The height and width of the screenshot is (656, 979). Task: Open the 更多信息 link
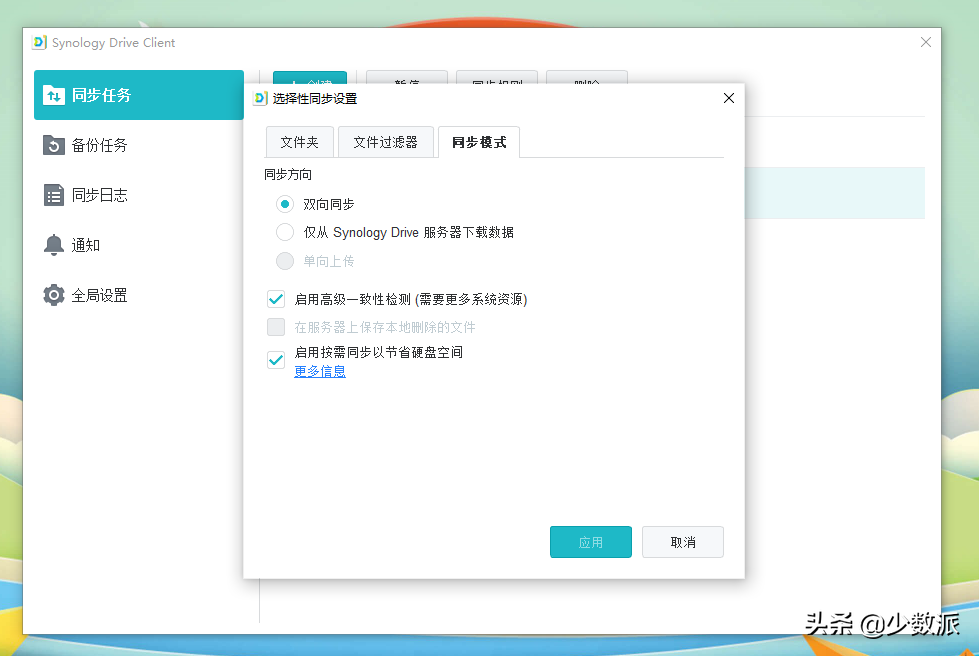[x=320, y=371]
